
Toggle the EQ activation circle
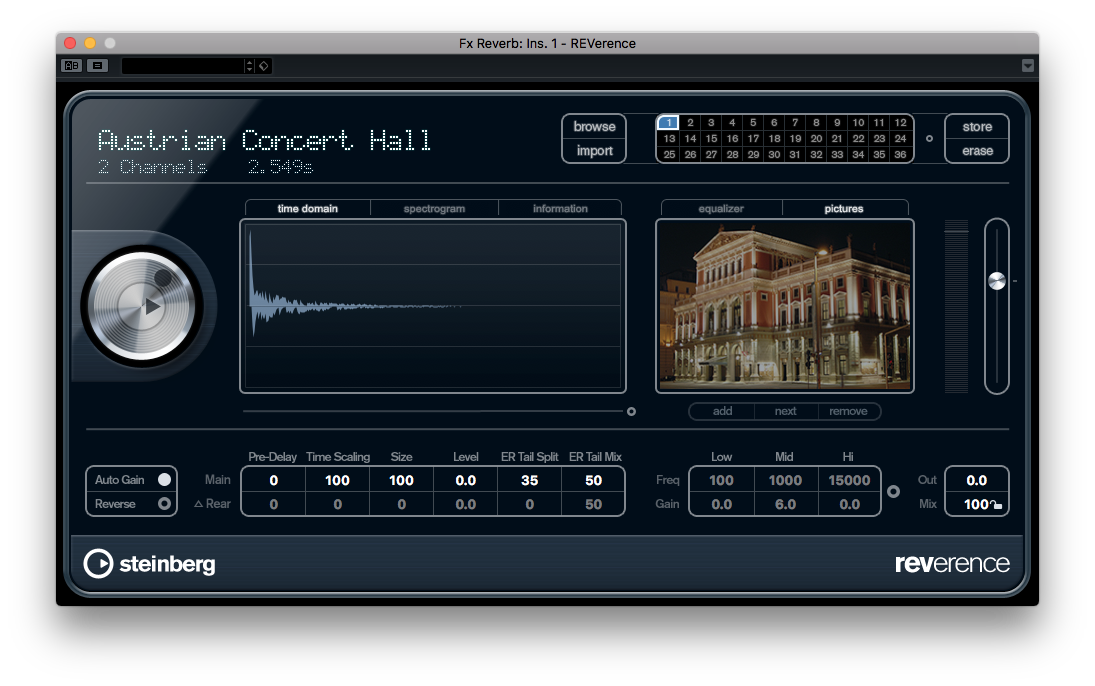(x=893, y=492)
